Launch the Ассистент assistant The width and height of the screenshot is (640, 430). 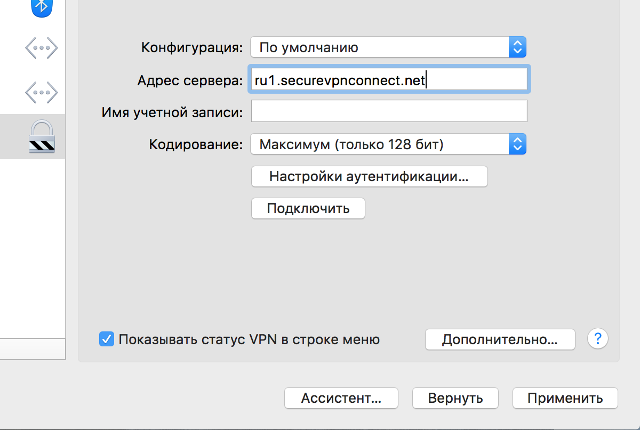click(341, 398)
